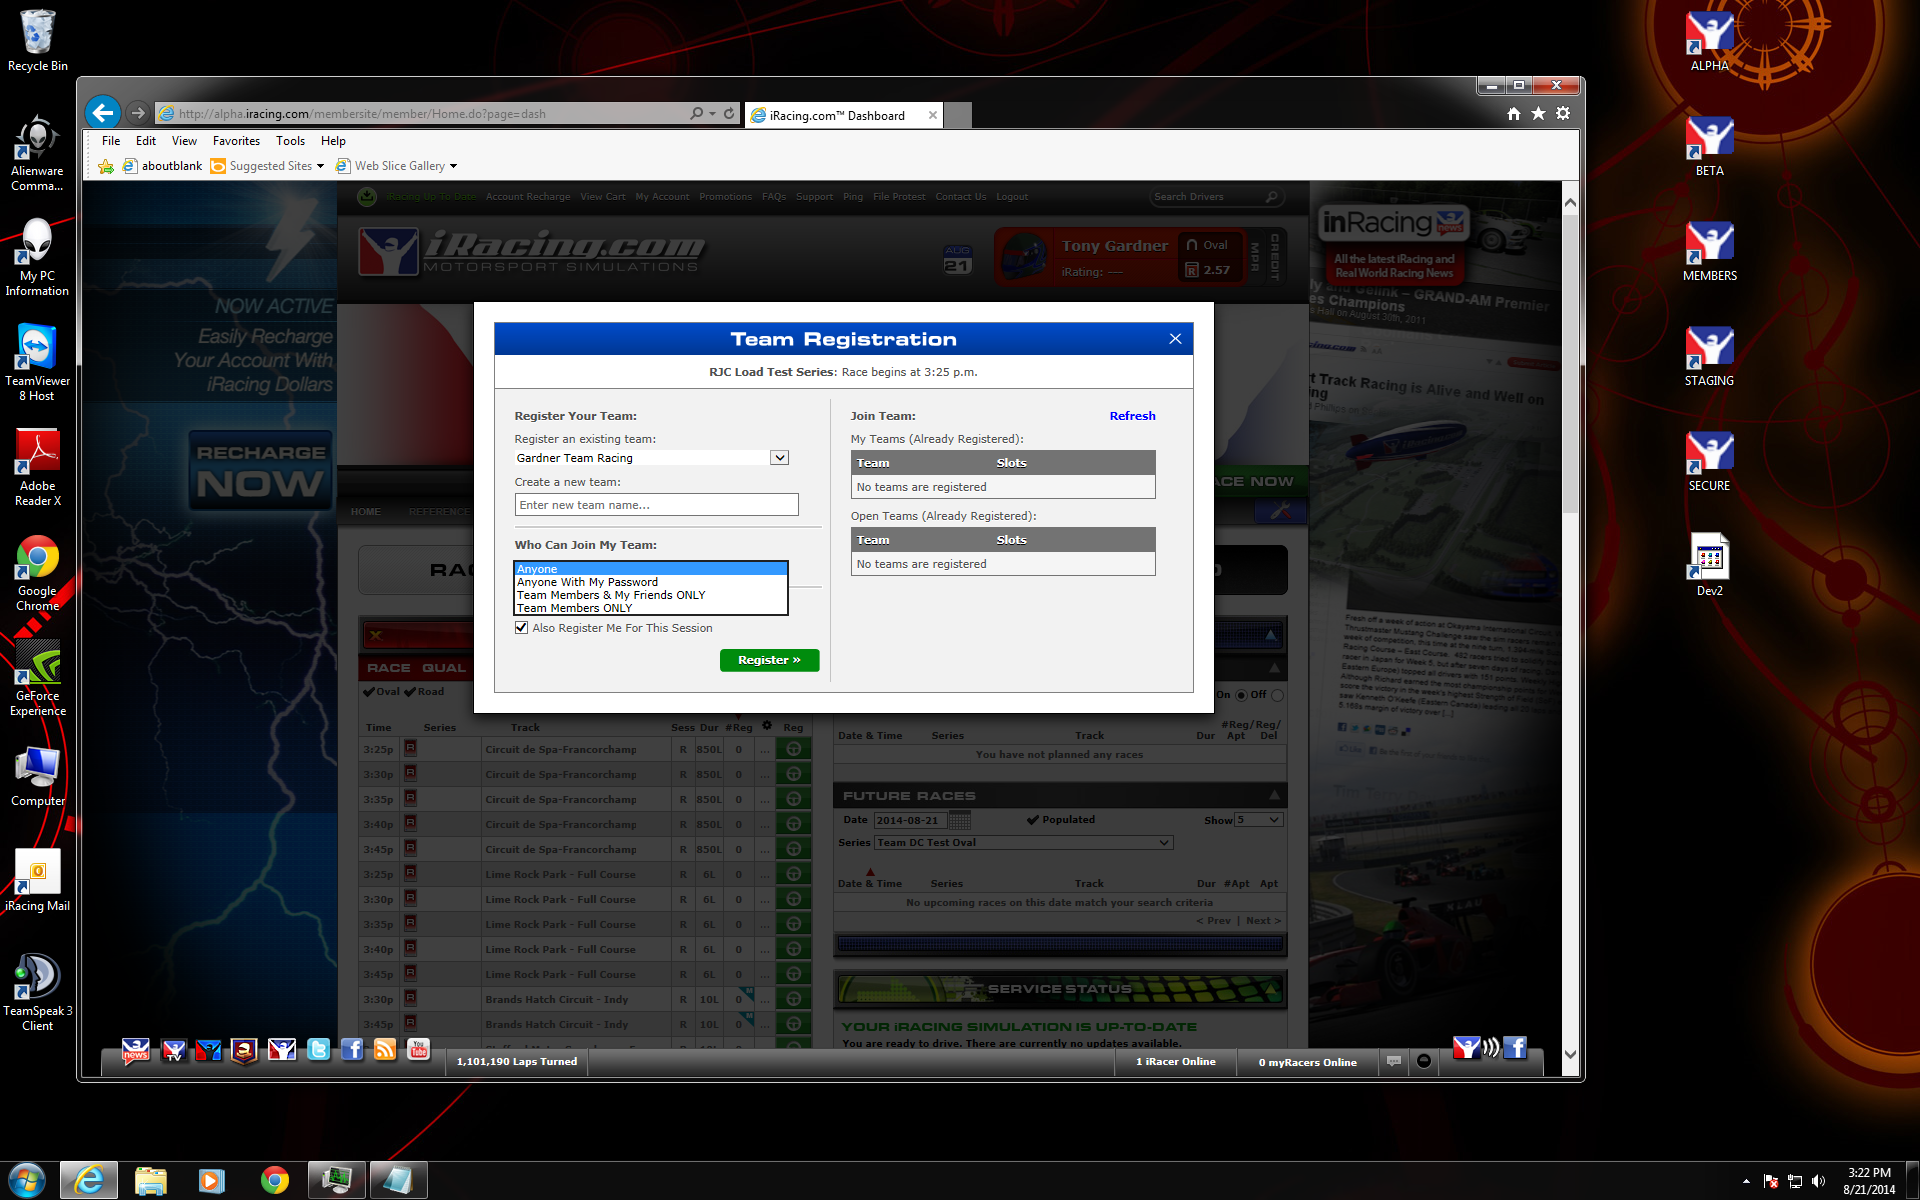Open the Tools menu
This screenshot has height=1200, width=1920.
click(290, 141)
